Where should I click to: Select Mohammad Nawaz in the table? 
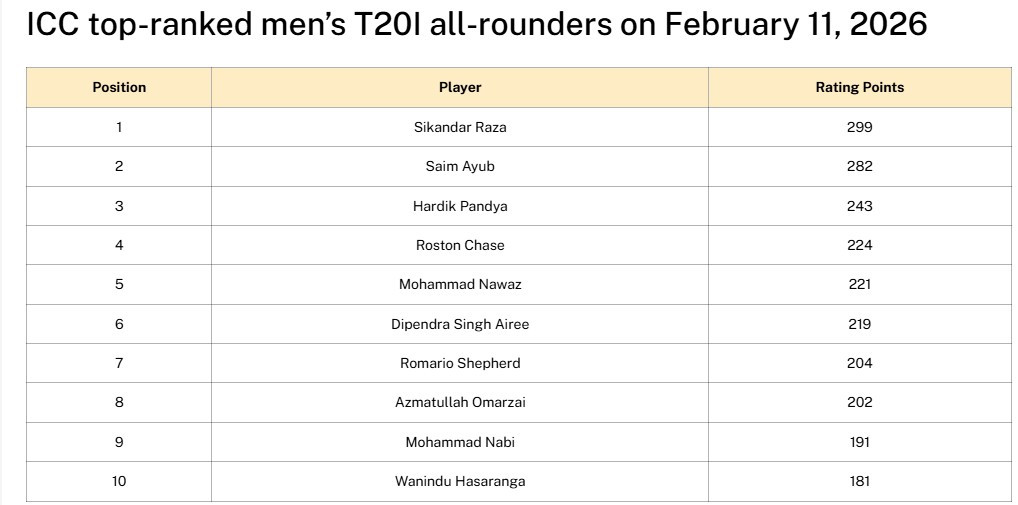coord(460,284)
